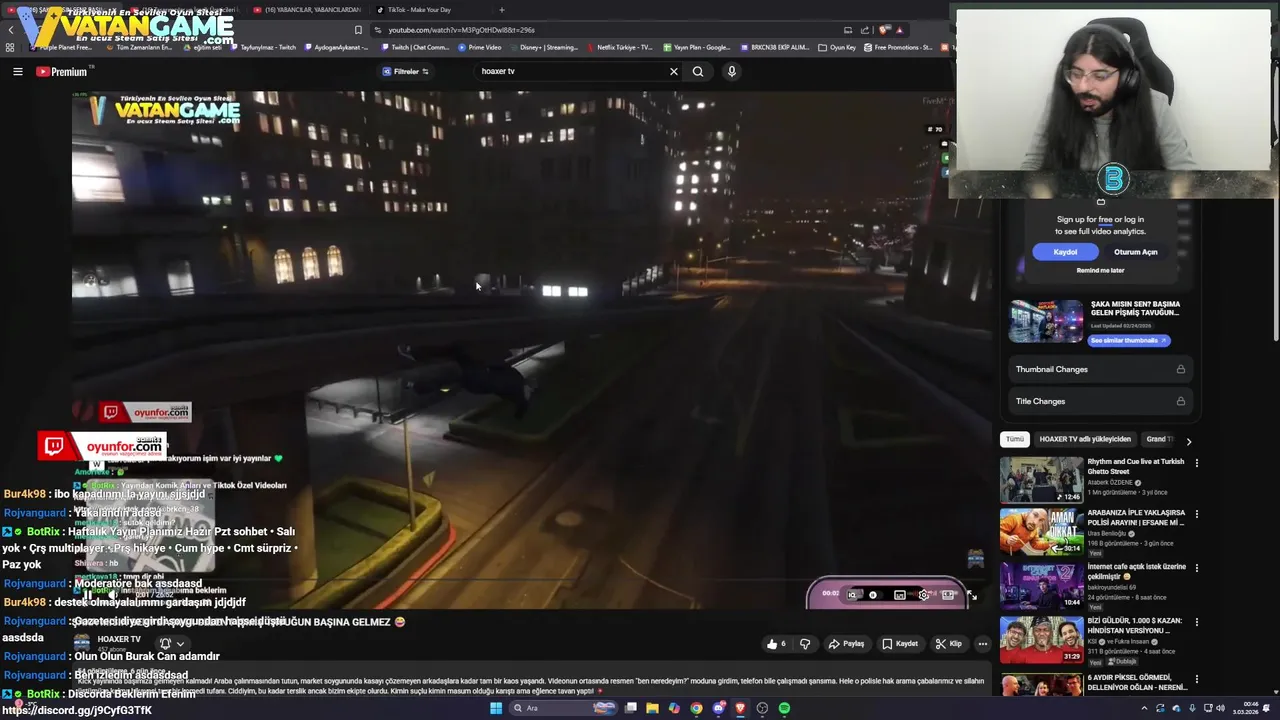Open the YouTube hamburger guide menu
The width and height of the screenshot is (1280, 720).
point(17,71)
